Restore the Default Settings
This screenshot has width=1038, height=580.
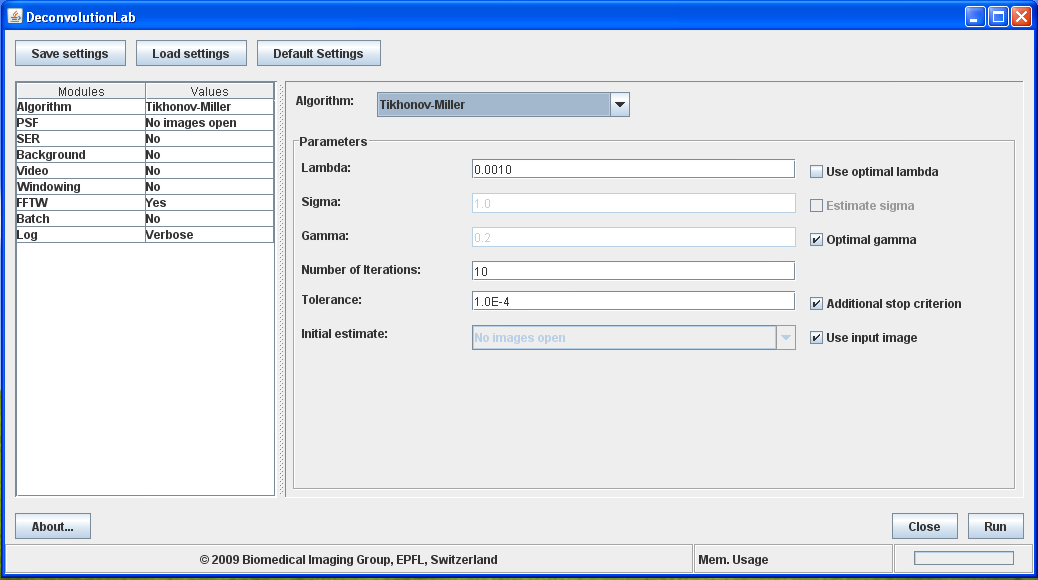pyautogui.click(x=318, y=53)
